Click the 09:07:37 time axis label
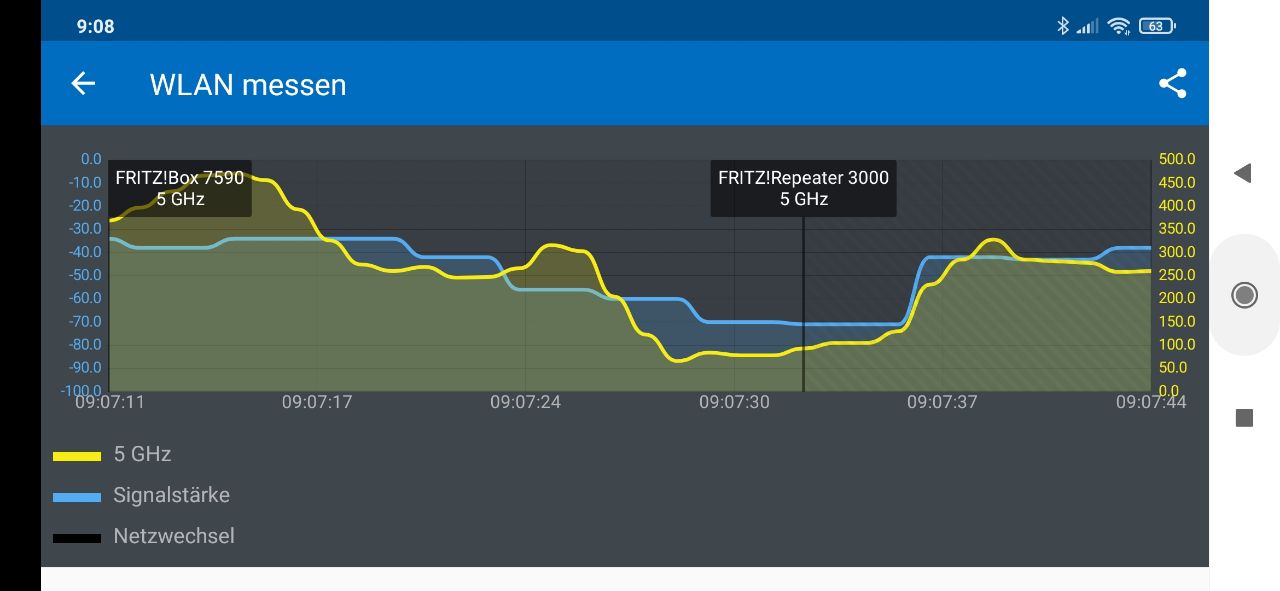This screenshot has width=1280, height=591. (942, 402)
